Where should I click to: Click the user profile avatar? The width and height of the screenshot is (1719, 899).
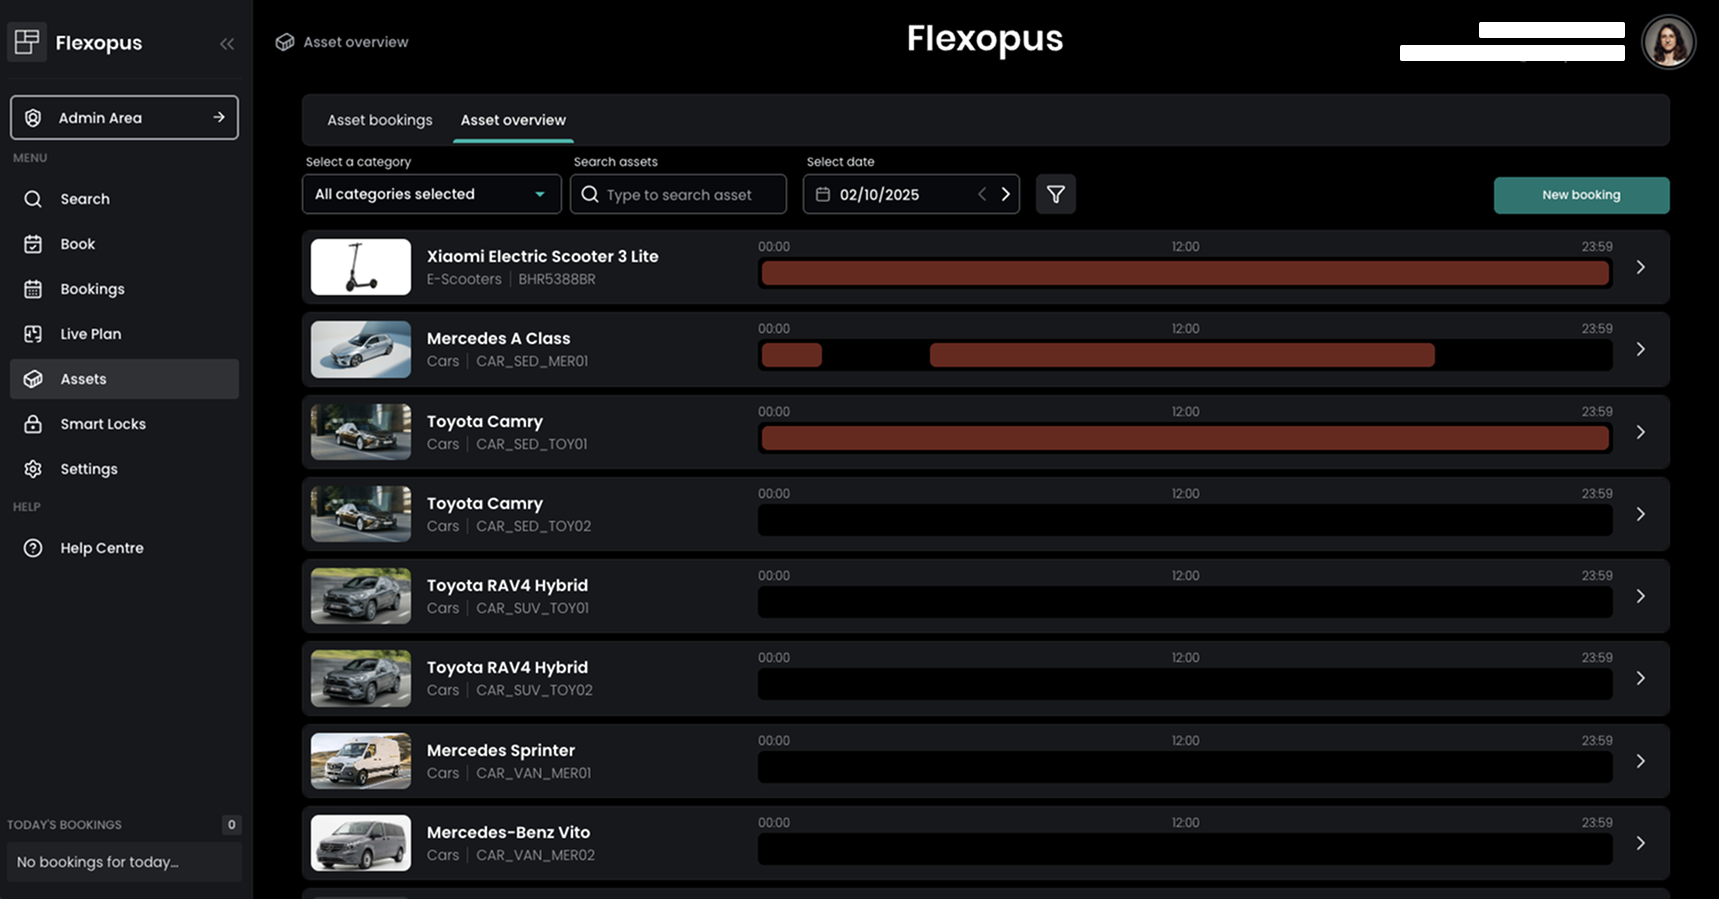(x=1668, y=43)
